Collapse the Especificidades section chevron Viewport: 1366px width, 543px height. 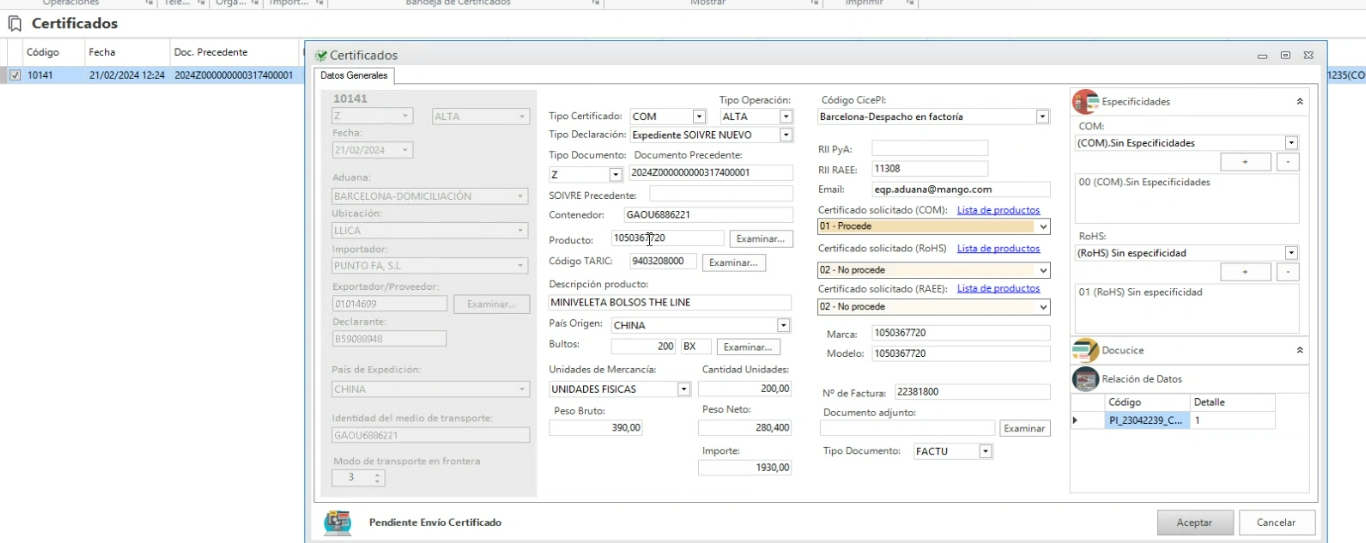[1299, 101]
